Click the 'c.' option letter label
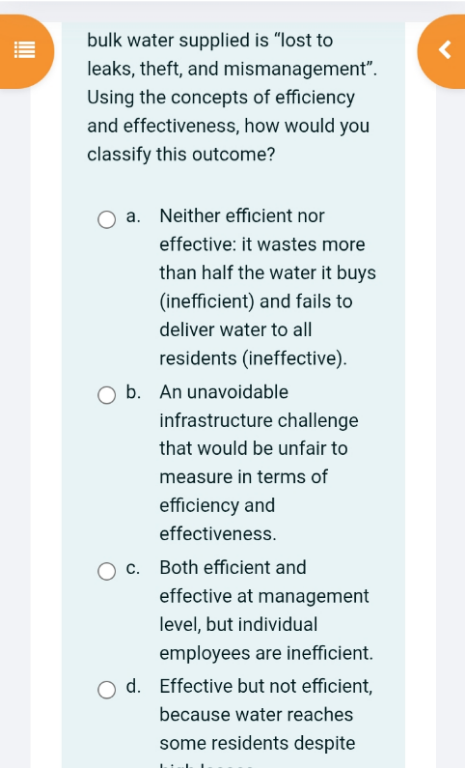Viewport: 465px width, 768px height. point(133,568)
